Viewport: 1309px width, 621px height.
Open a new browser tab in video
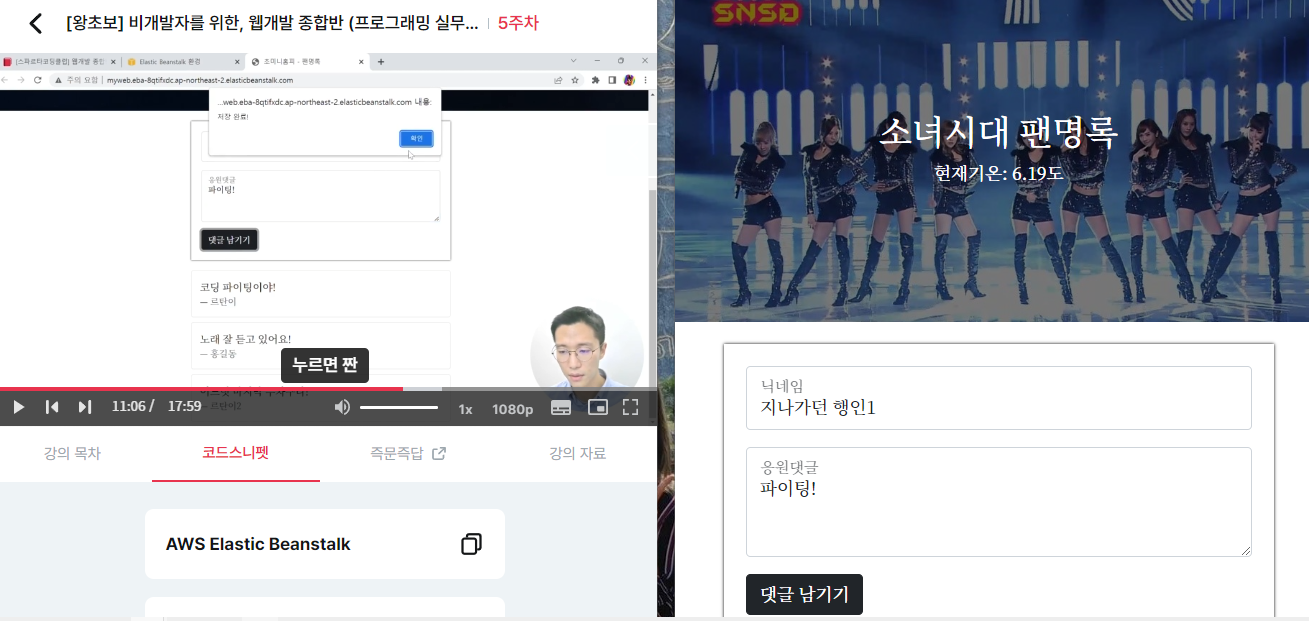380,61
